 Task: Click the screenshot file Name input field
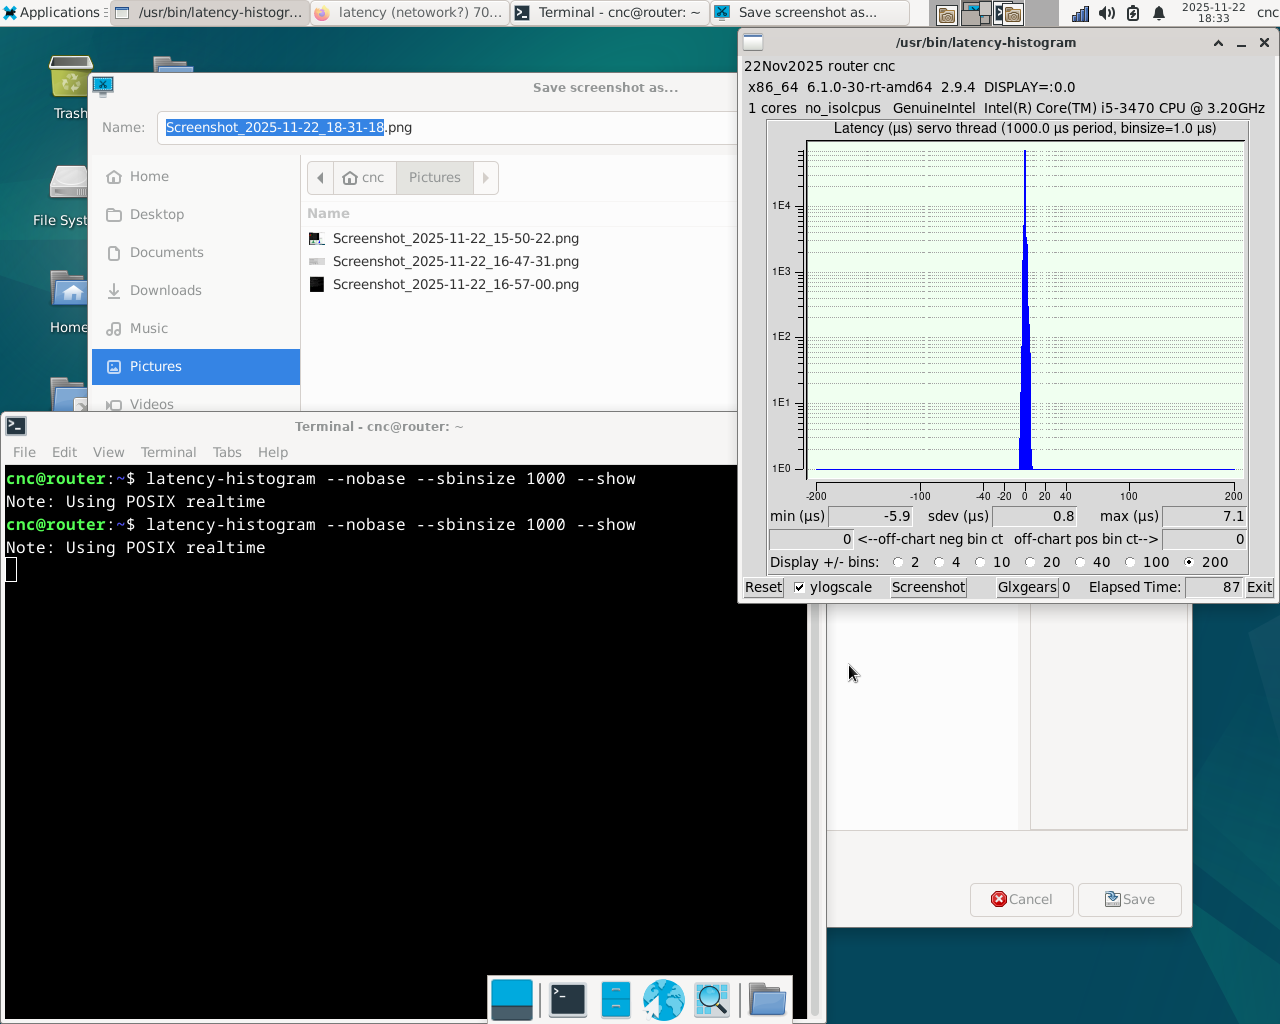[450, 128]
